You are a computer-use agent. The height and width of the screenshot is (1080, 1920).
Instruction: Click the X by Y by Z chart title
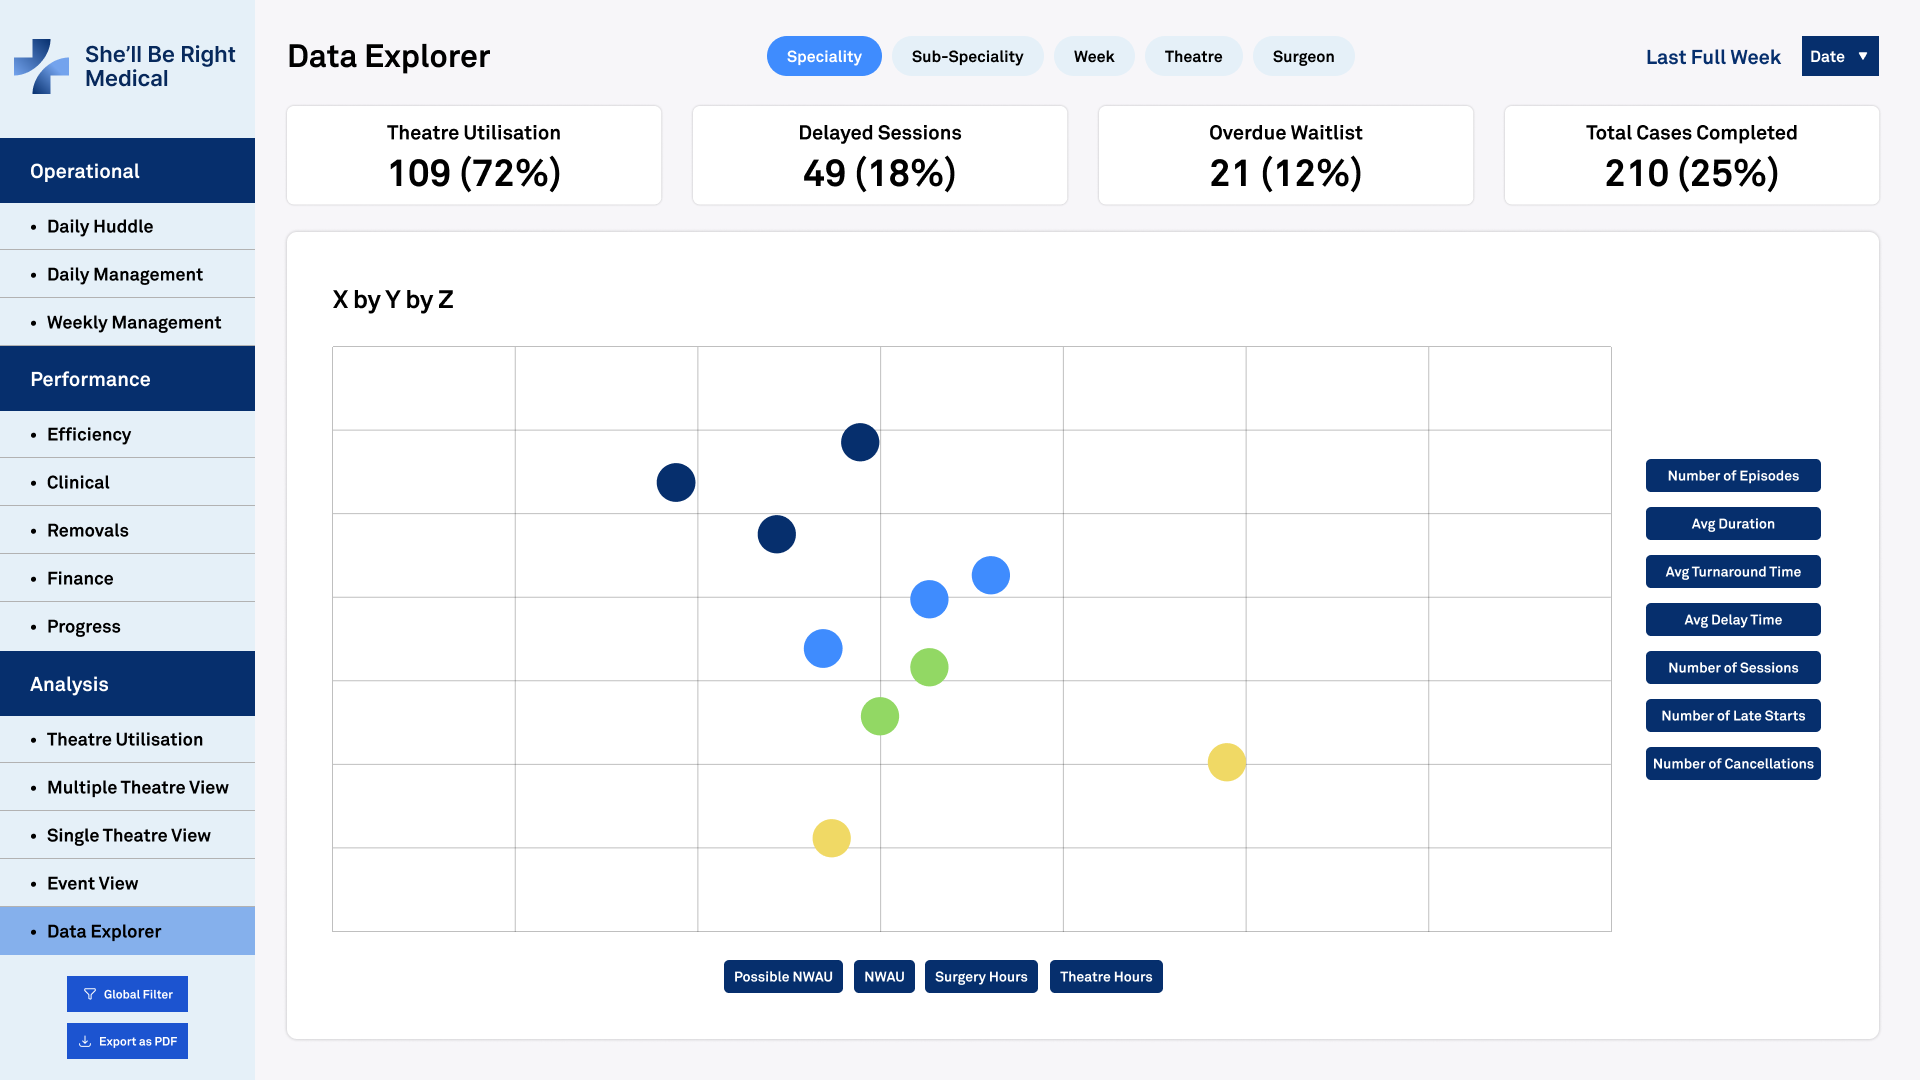[393, 300]
